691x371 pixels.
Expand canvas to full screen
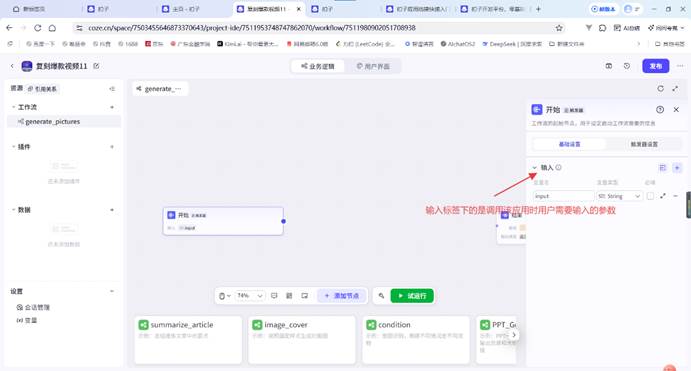pyautogui.click(x=675, y=89)
